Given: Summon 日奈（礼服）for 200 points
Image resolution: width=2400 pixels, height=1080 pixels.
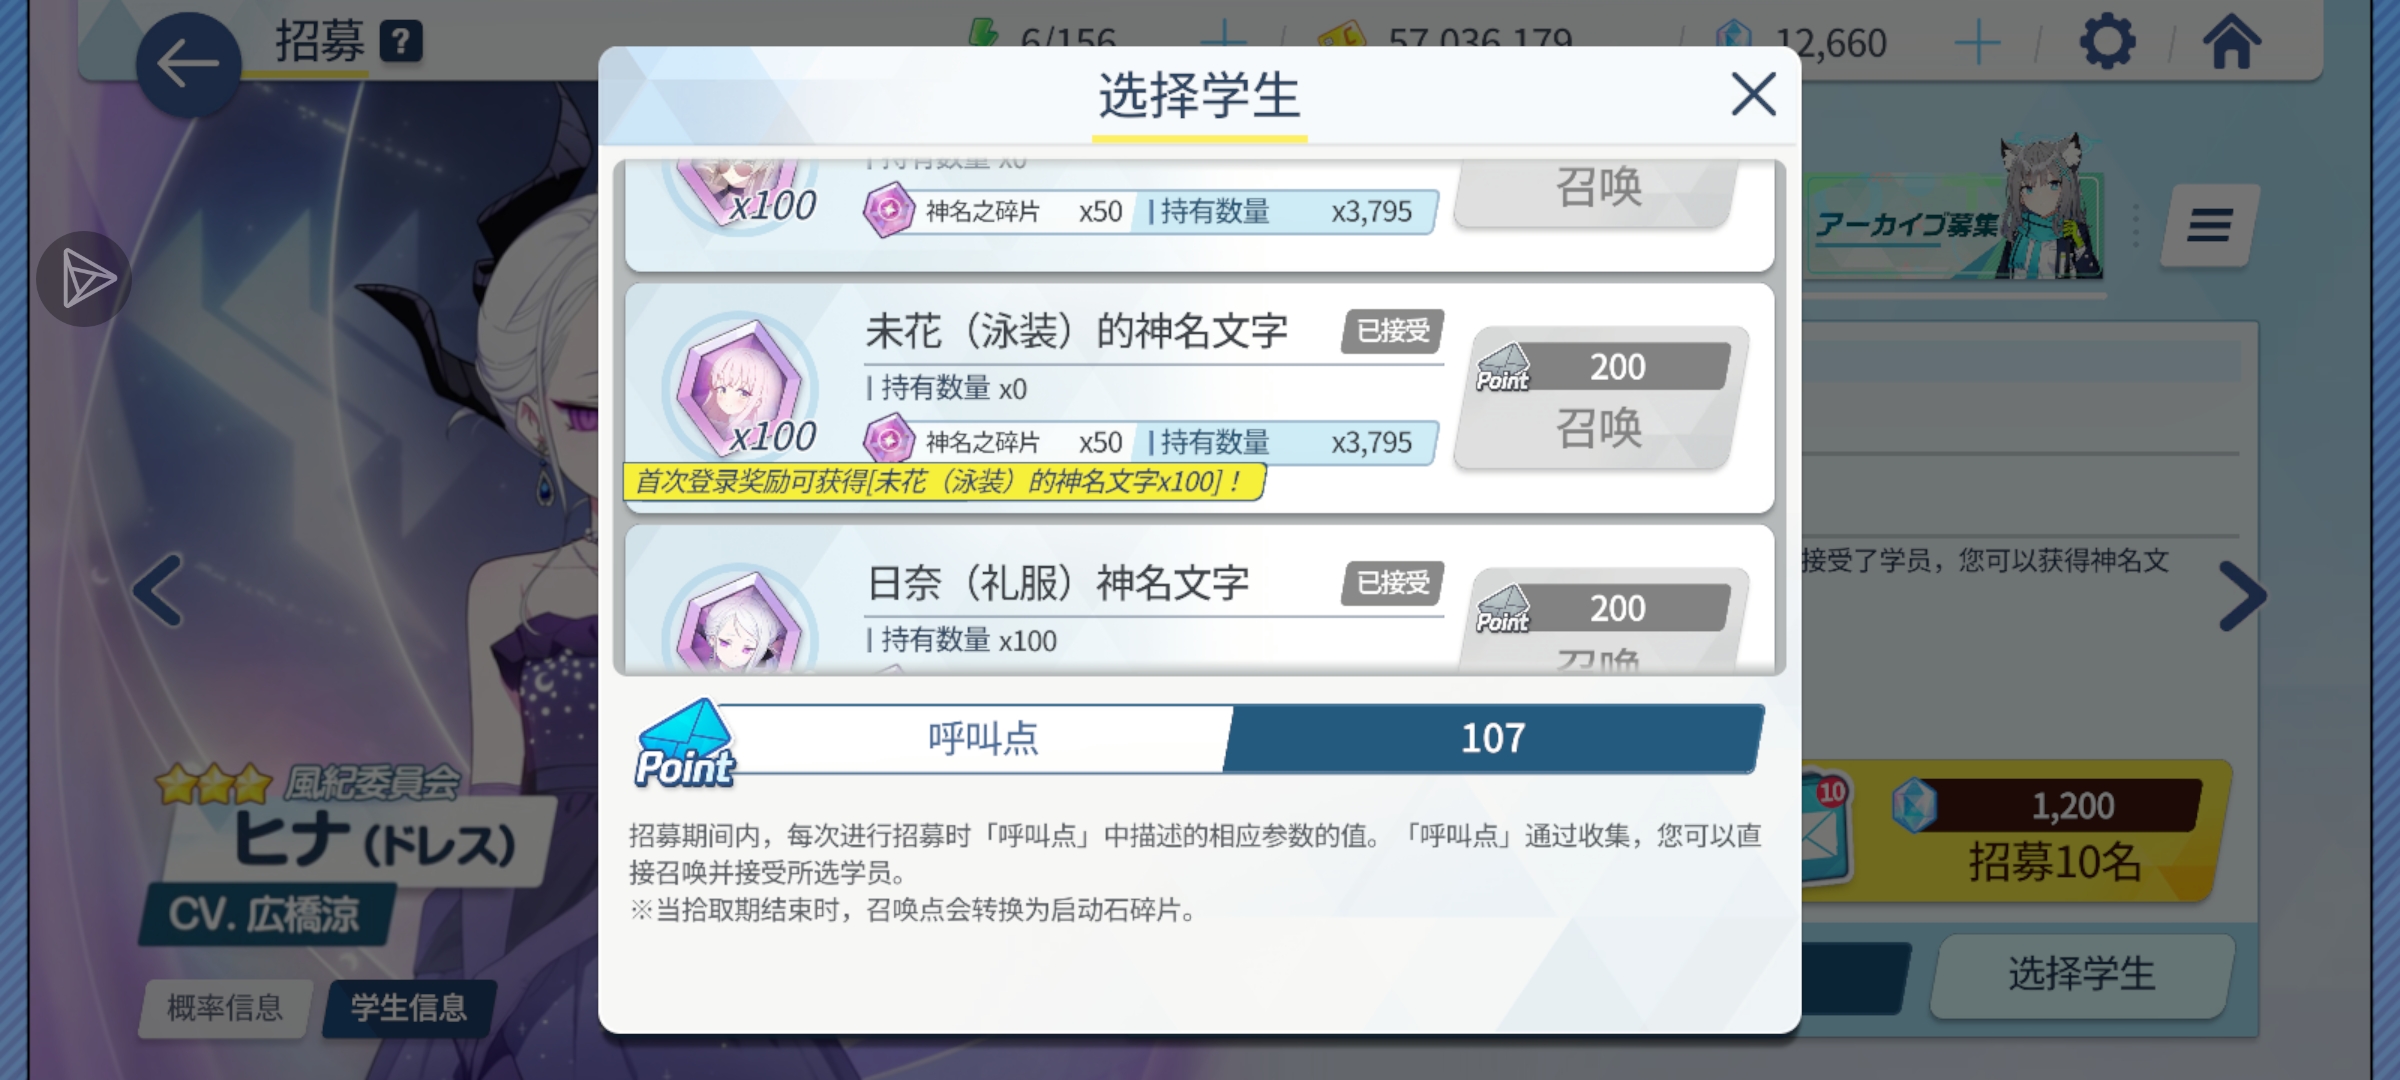Looking at the screenshot, I should (x=1602, y=620).
